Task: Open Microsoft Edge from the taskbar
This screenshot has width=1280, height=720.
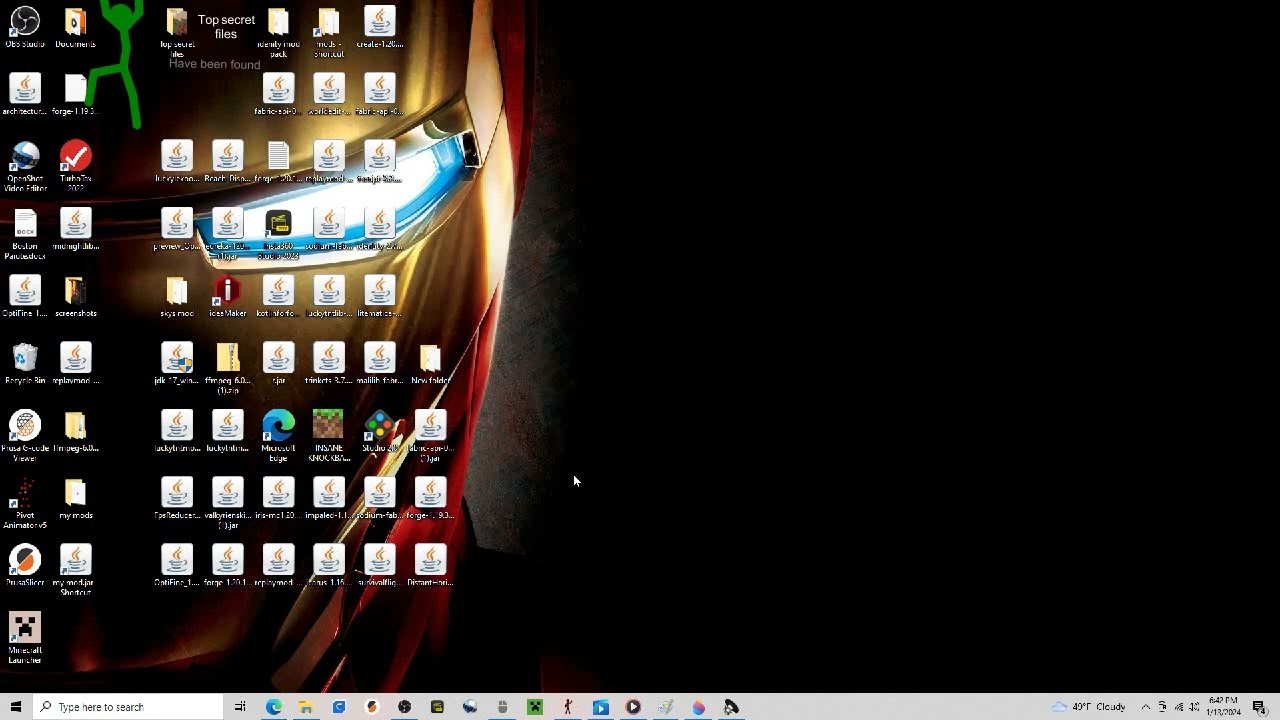Action: [x=273, y=707]
